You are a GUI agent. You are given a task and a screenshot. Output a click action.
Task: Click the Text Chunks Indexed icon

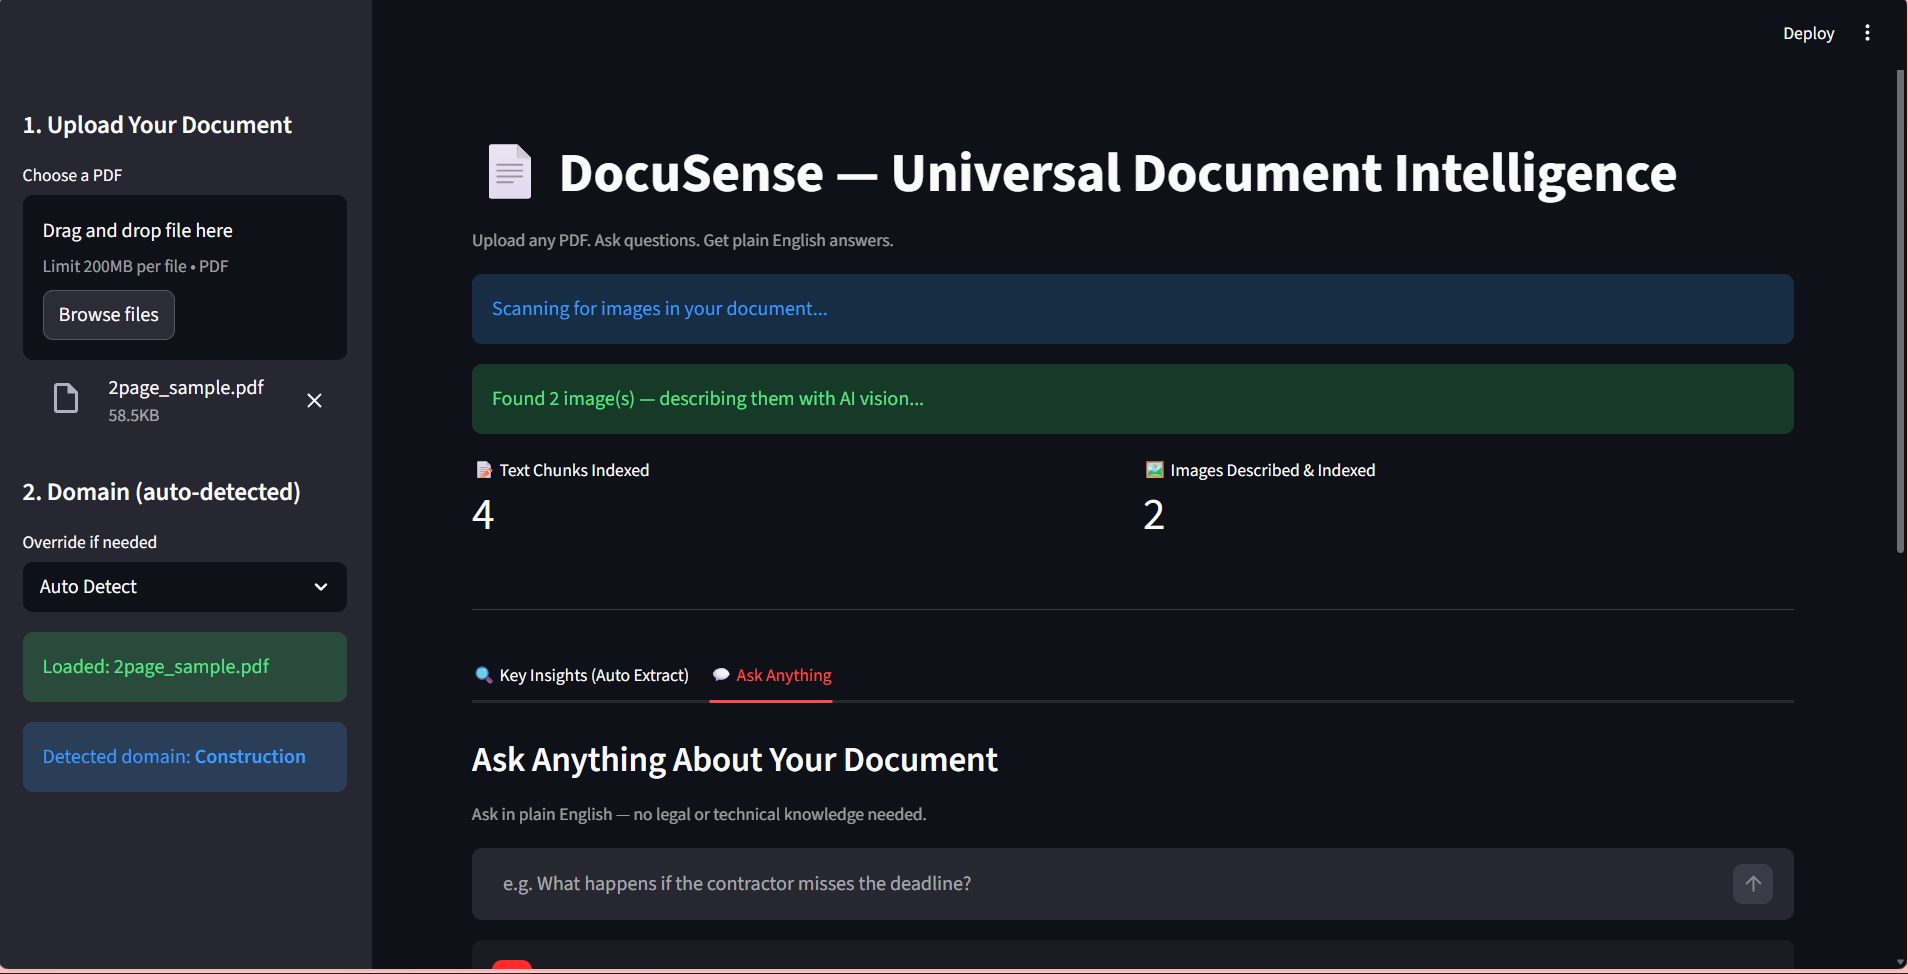(x=482, y=469)
